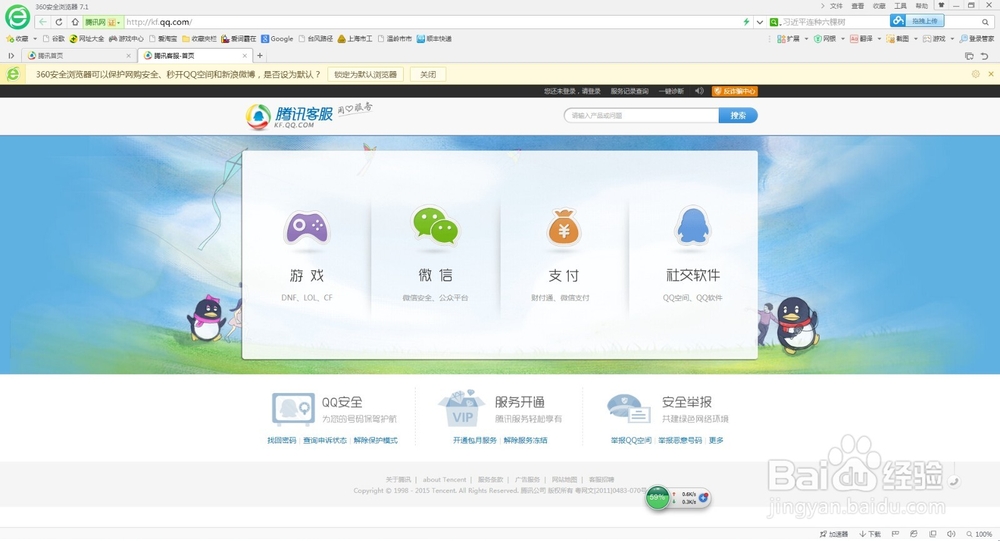Click the 支付 money bag icon

tap(564, 227)
